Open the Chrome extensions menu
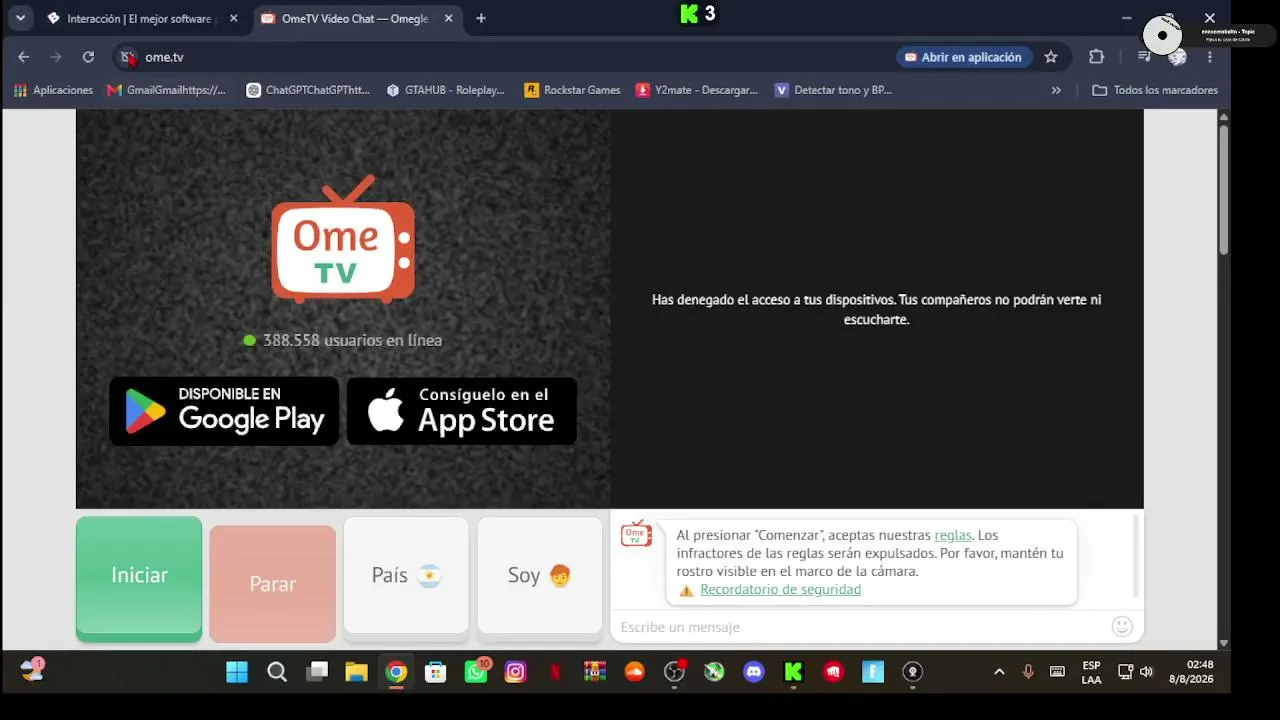 click(x=1096, y=57)
